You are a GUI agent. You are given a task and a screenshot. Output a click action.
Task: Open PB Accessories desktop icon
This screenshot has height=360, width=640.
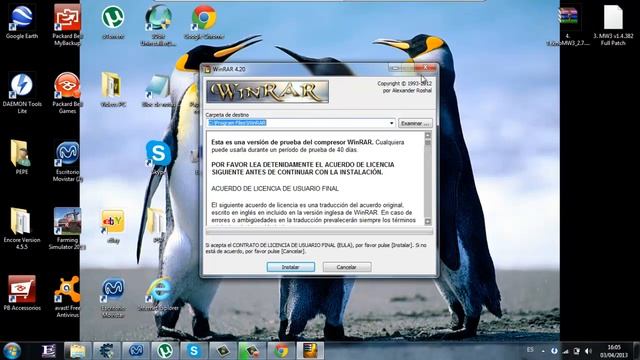[x=22, y=293]
